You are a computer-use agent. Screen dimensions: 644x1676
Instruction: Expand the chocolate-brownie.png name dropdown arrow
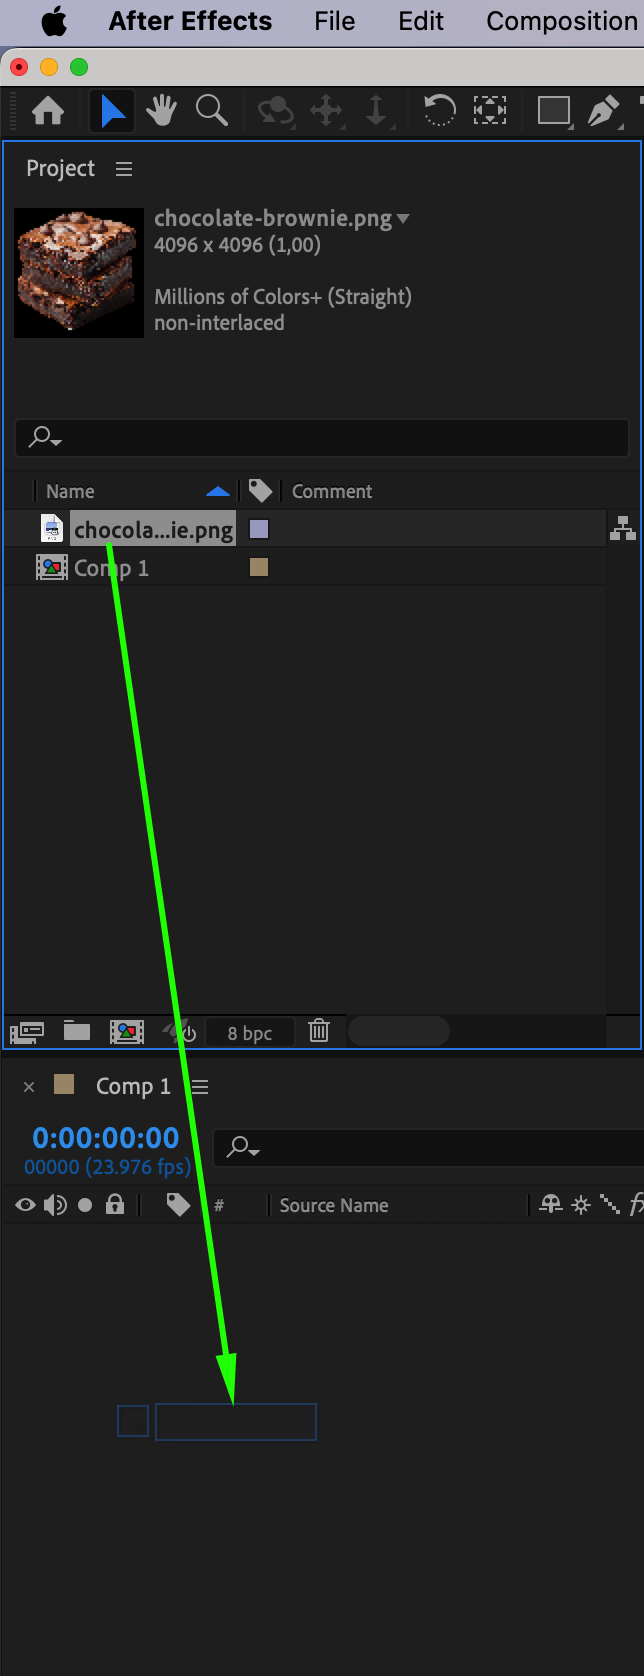pyautogui.click(x=403, y=219)
